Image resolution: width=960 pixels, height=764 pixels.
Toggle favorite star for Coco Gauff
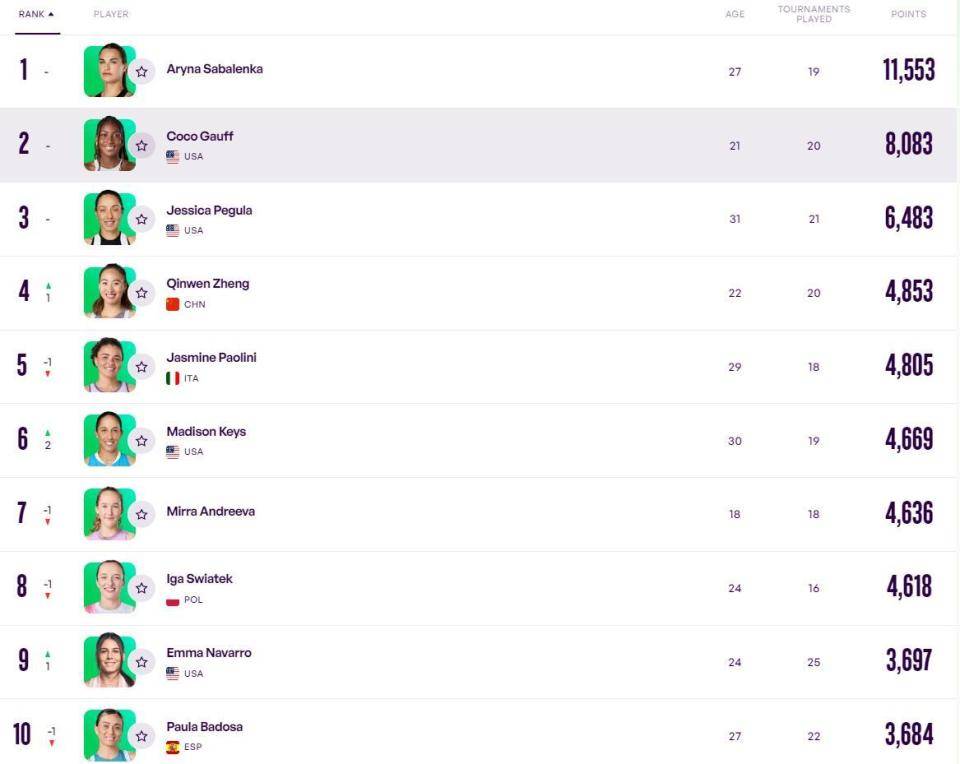pyautogui.click(x=141, y=146)
